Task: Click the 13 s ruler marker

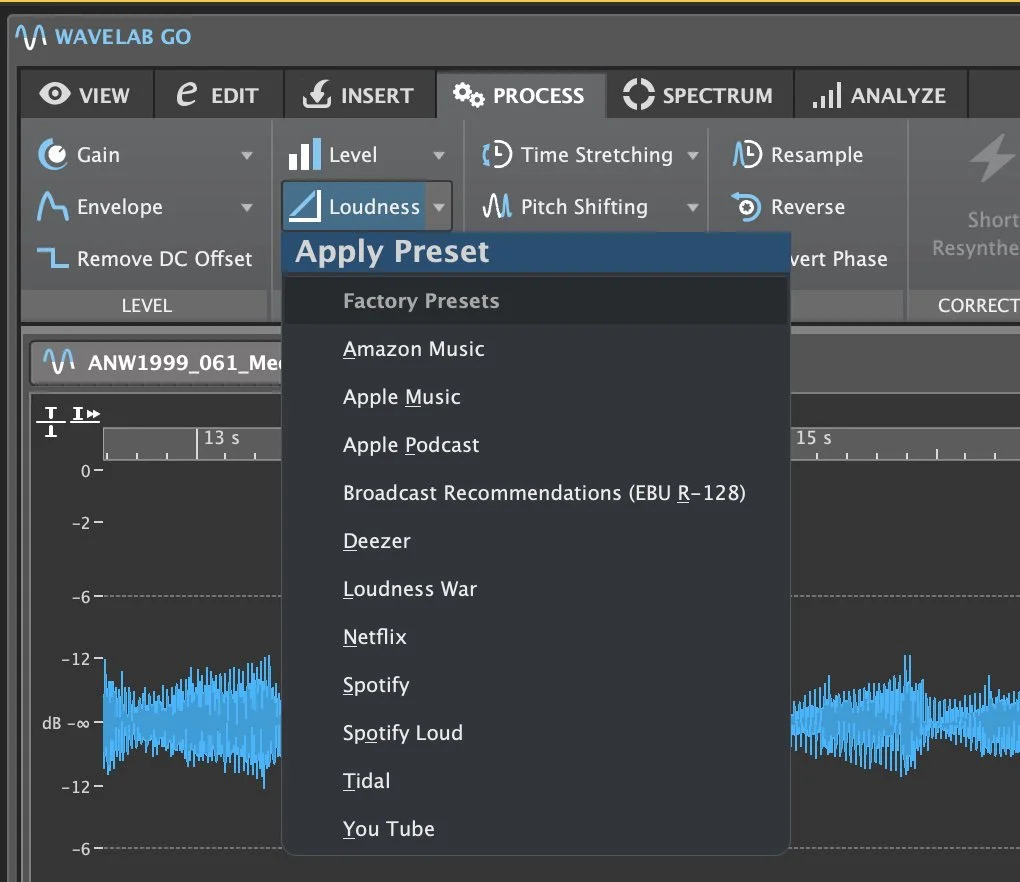Action: click(222, 438)
